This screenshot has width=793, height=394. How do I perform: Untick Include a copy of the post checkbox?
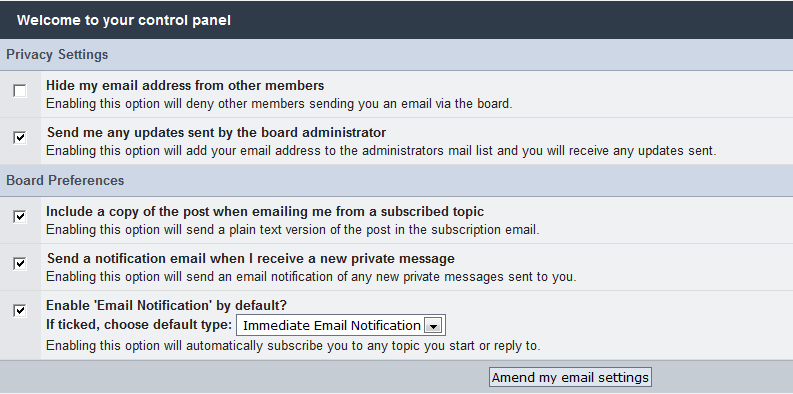tap(20, 217)
